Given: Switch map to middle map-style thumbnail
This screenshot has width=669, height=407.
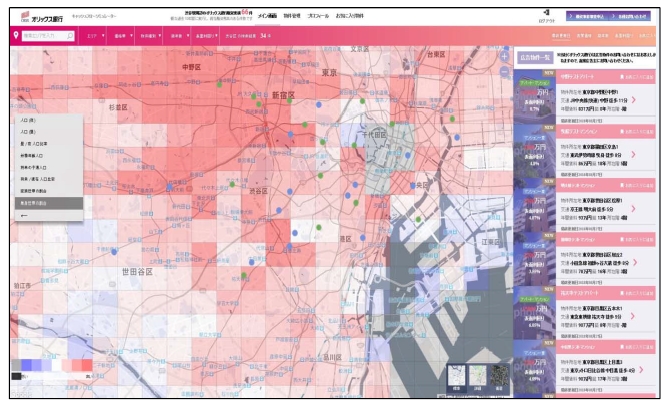Looking at the screenshot, I should pyautogui.click(x=477, y=377).
